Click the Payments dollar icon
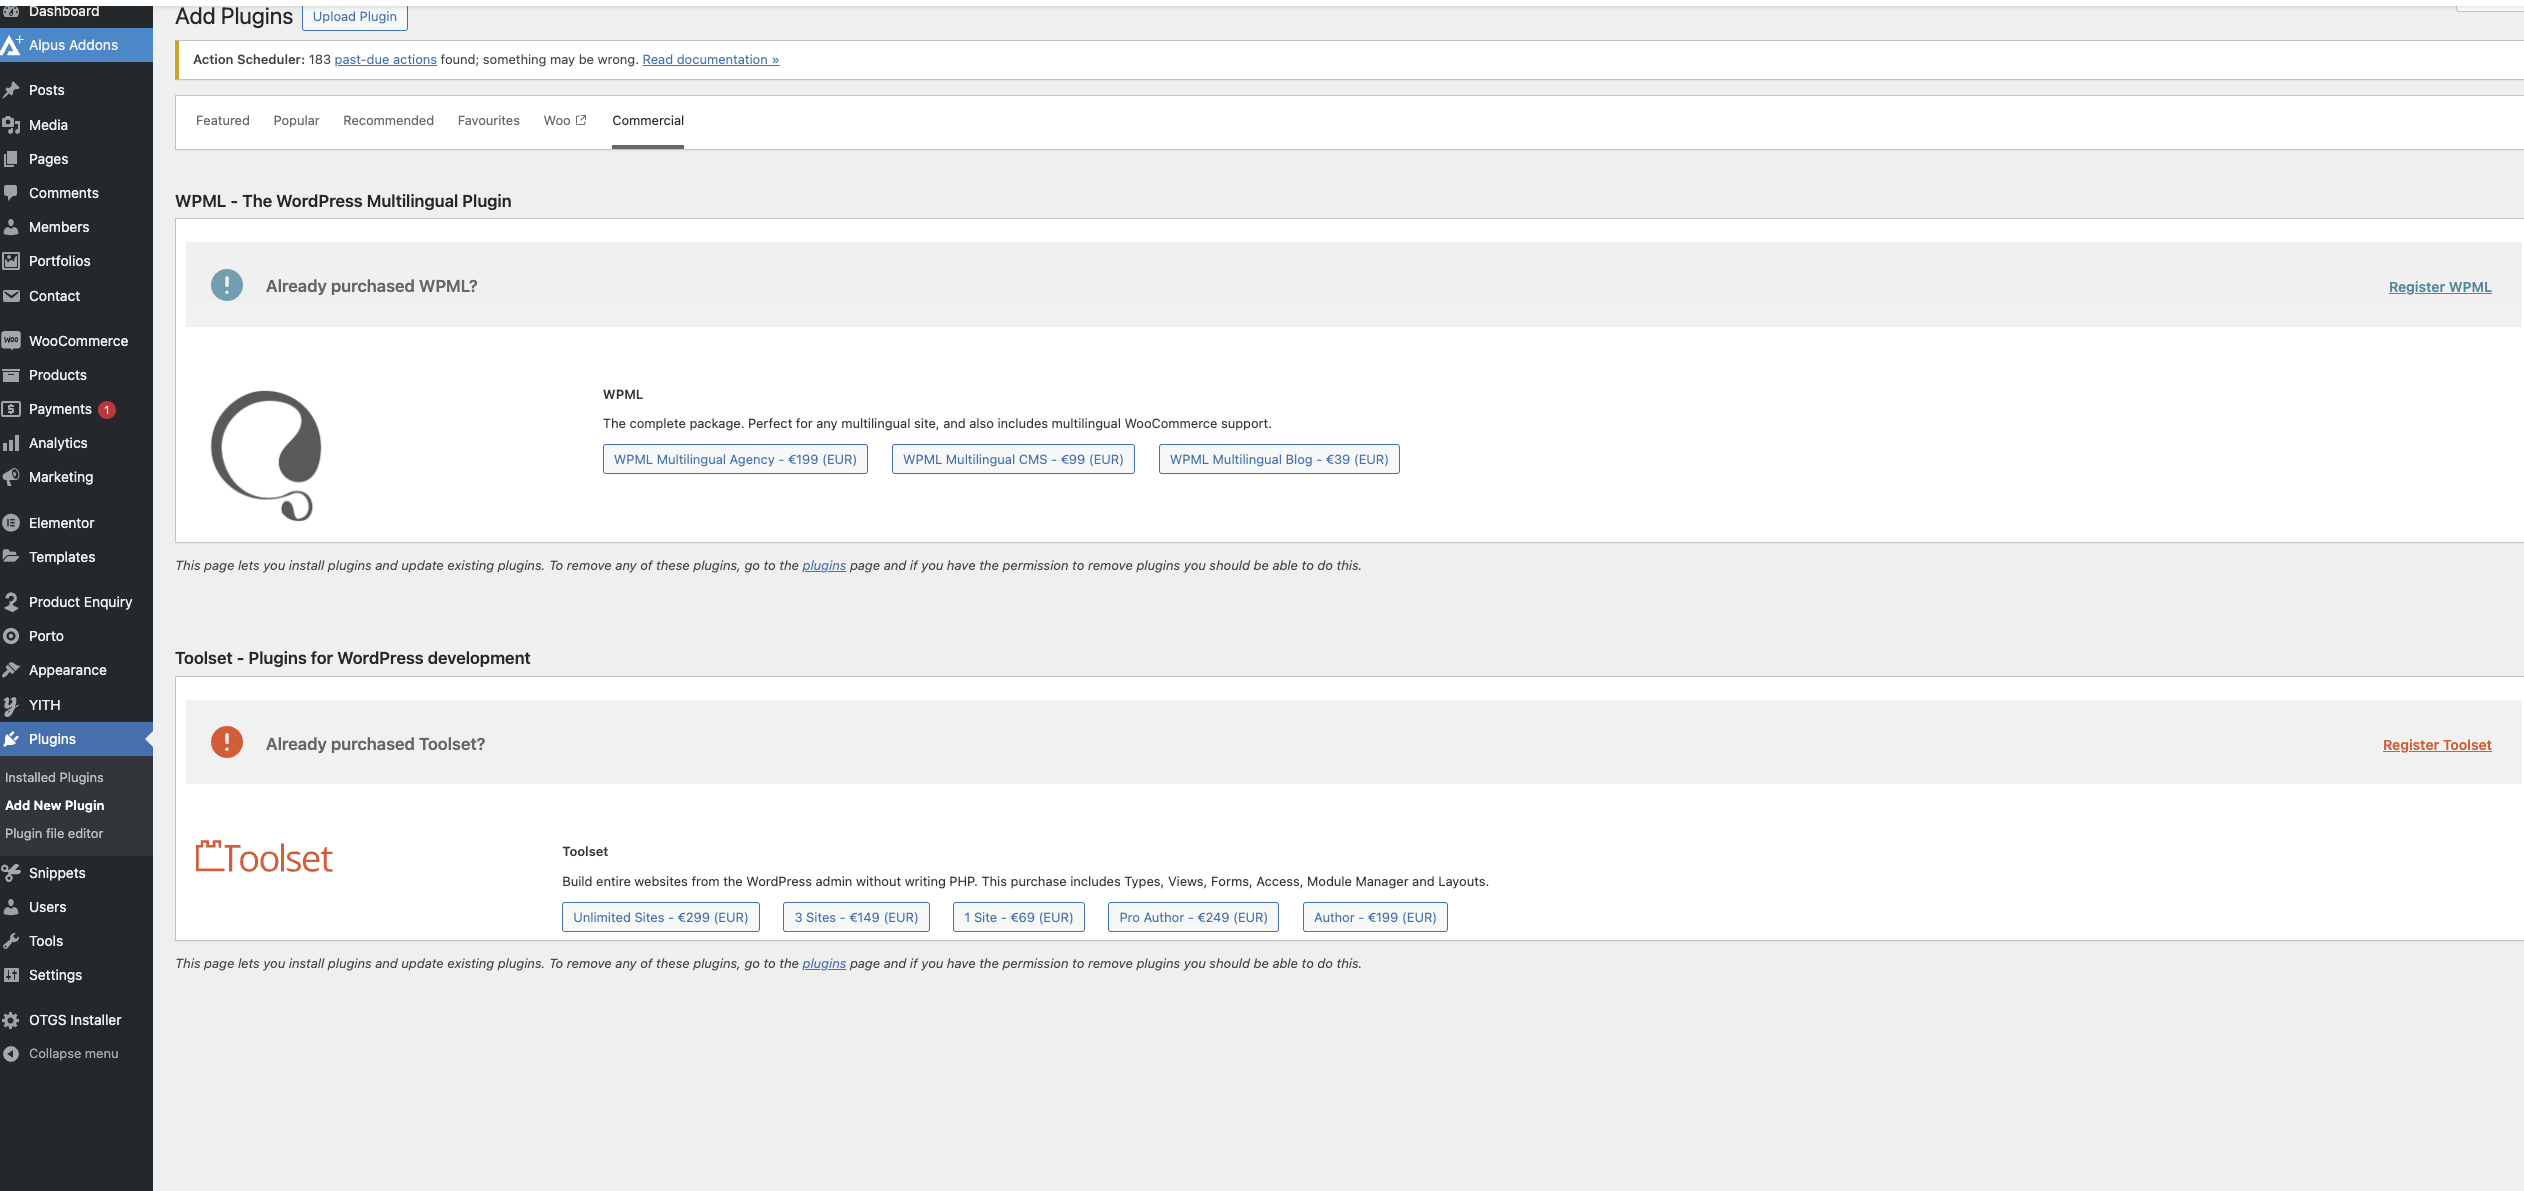Viewport: 2524px width, 1191px height. 12,409
